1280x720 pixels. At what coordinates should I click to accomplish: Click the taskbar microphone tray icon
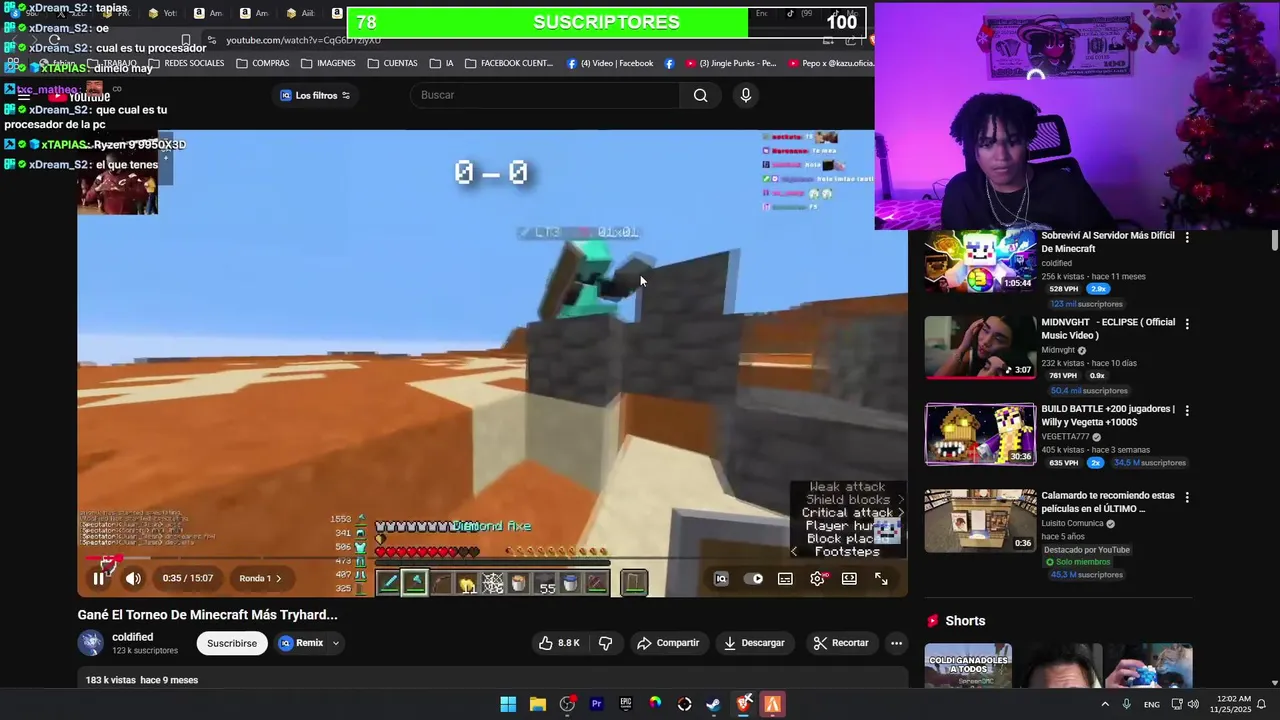click(1127, 704)
